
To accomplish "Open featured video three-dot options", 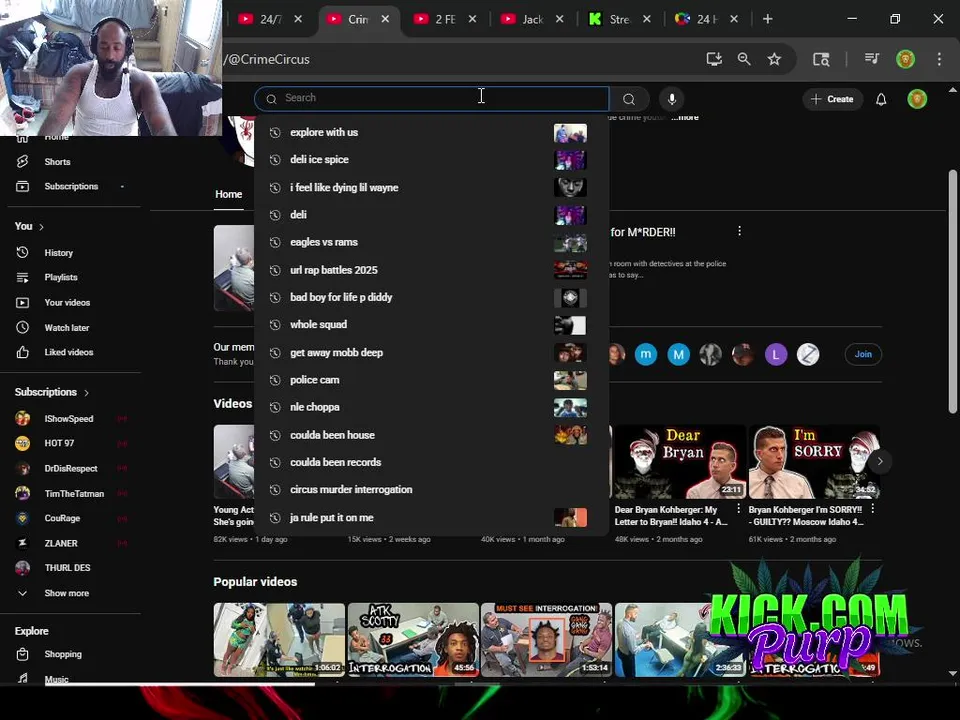I will pos(740,231).
